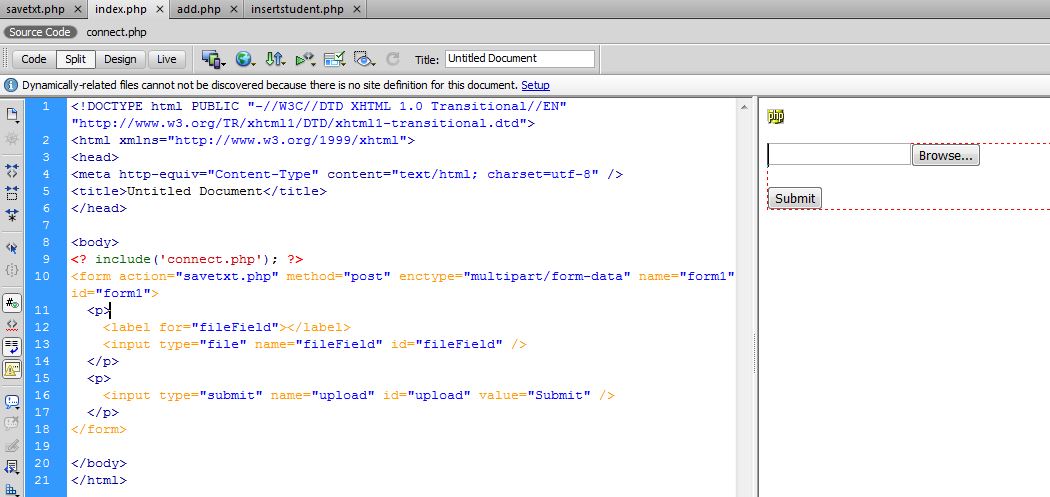Click the Collapse Full Tag icon

click(x=12, y=171)
